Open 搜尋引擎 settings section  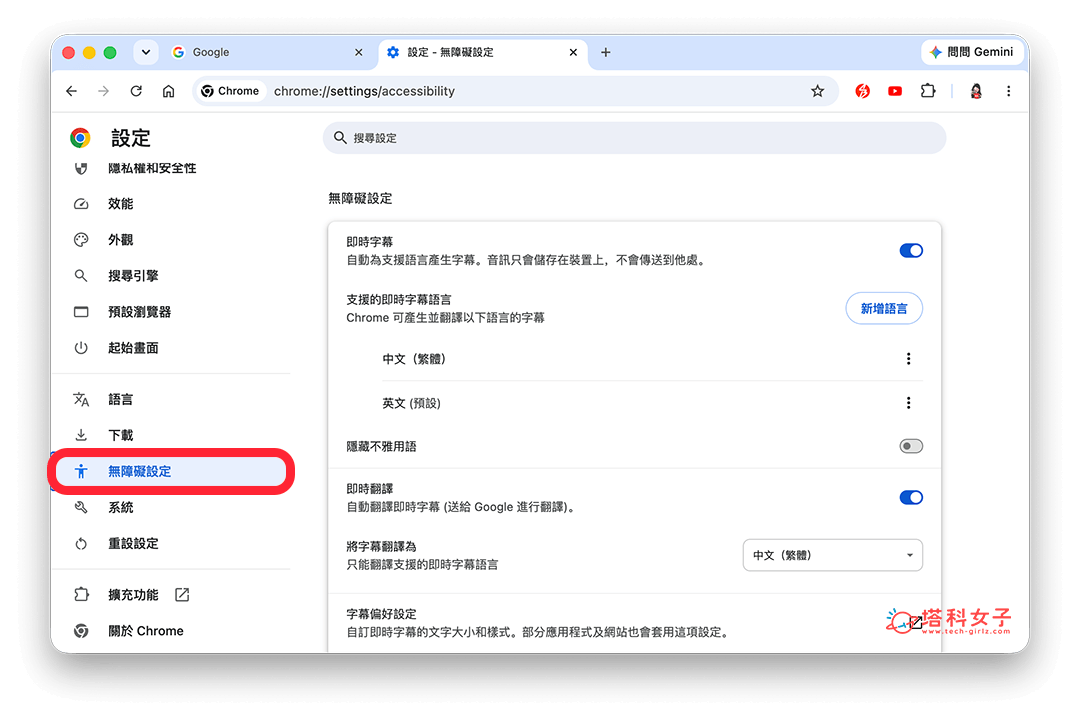133,276
